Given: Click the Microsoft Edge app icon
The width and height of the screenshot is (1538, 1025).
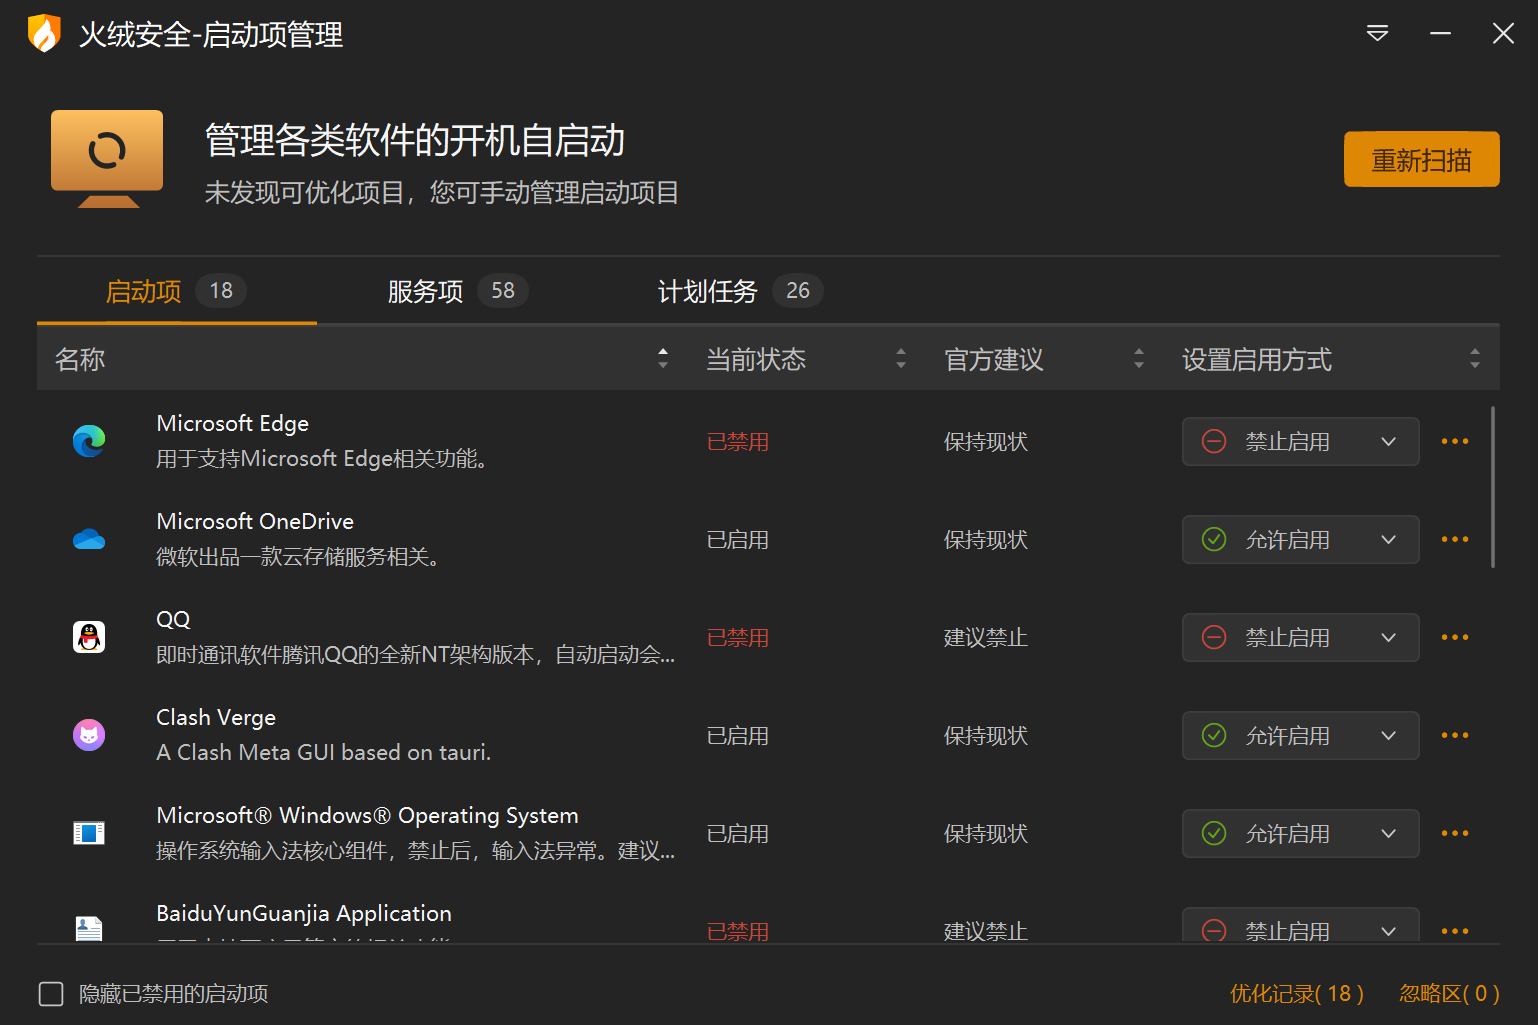Looking at the screenshot, I should [89, 441].
